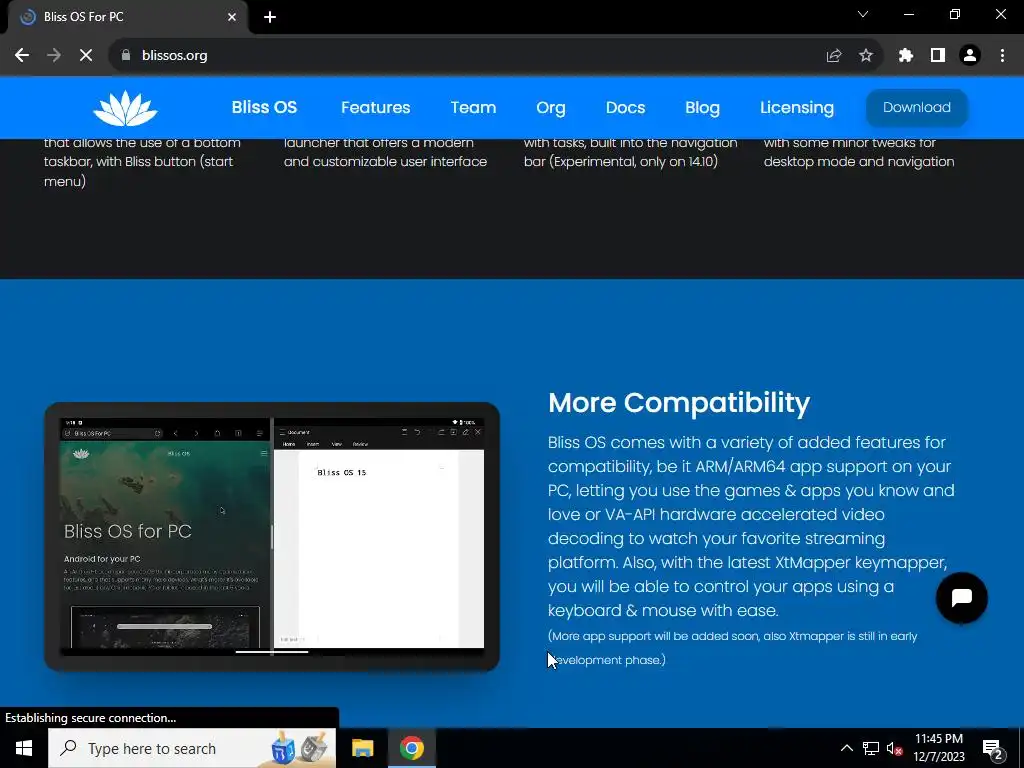
Task: Open the Windows Start menu
Action: pos(24,748)
